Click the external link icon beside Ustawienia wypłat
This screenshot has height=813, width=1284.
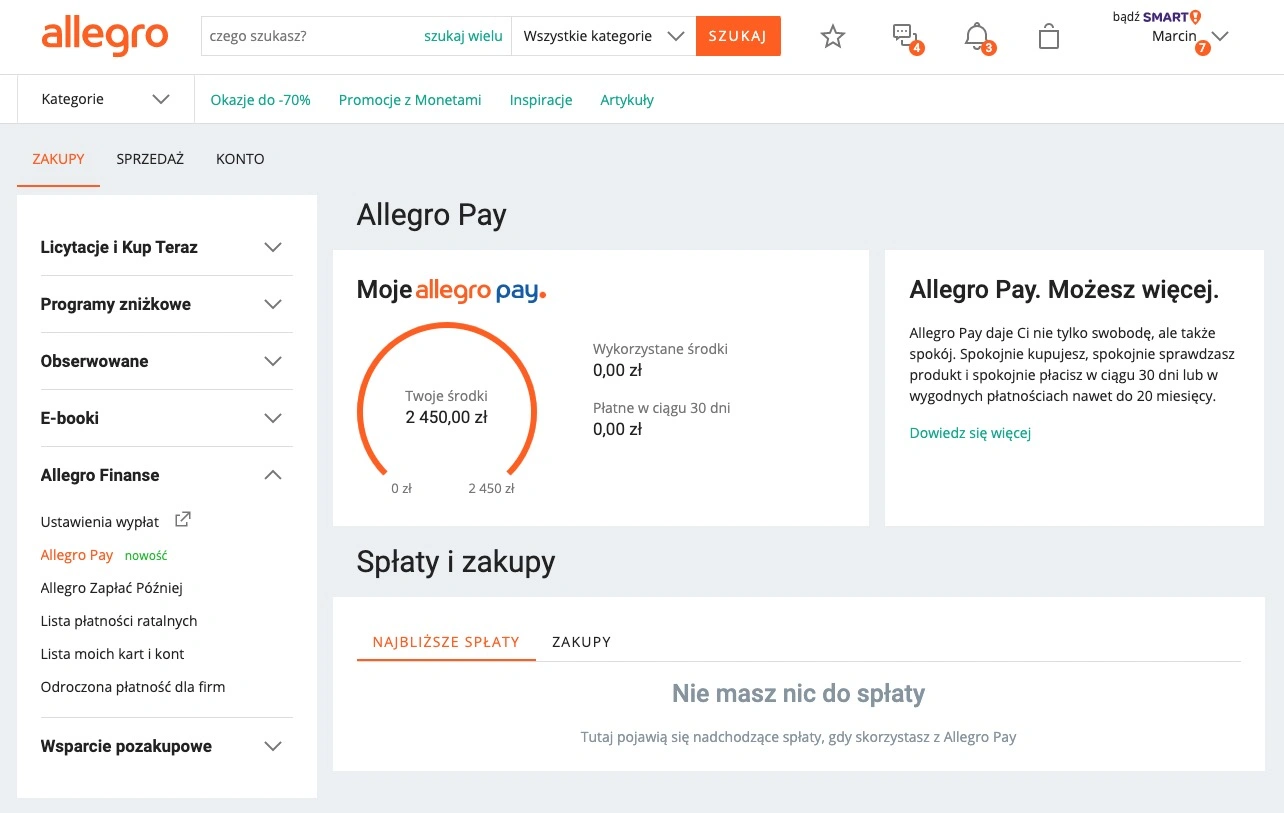click(183, 520)
